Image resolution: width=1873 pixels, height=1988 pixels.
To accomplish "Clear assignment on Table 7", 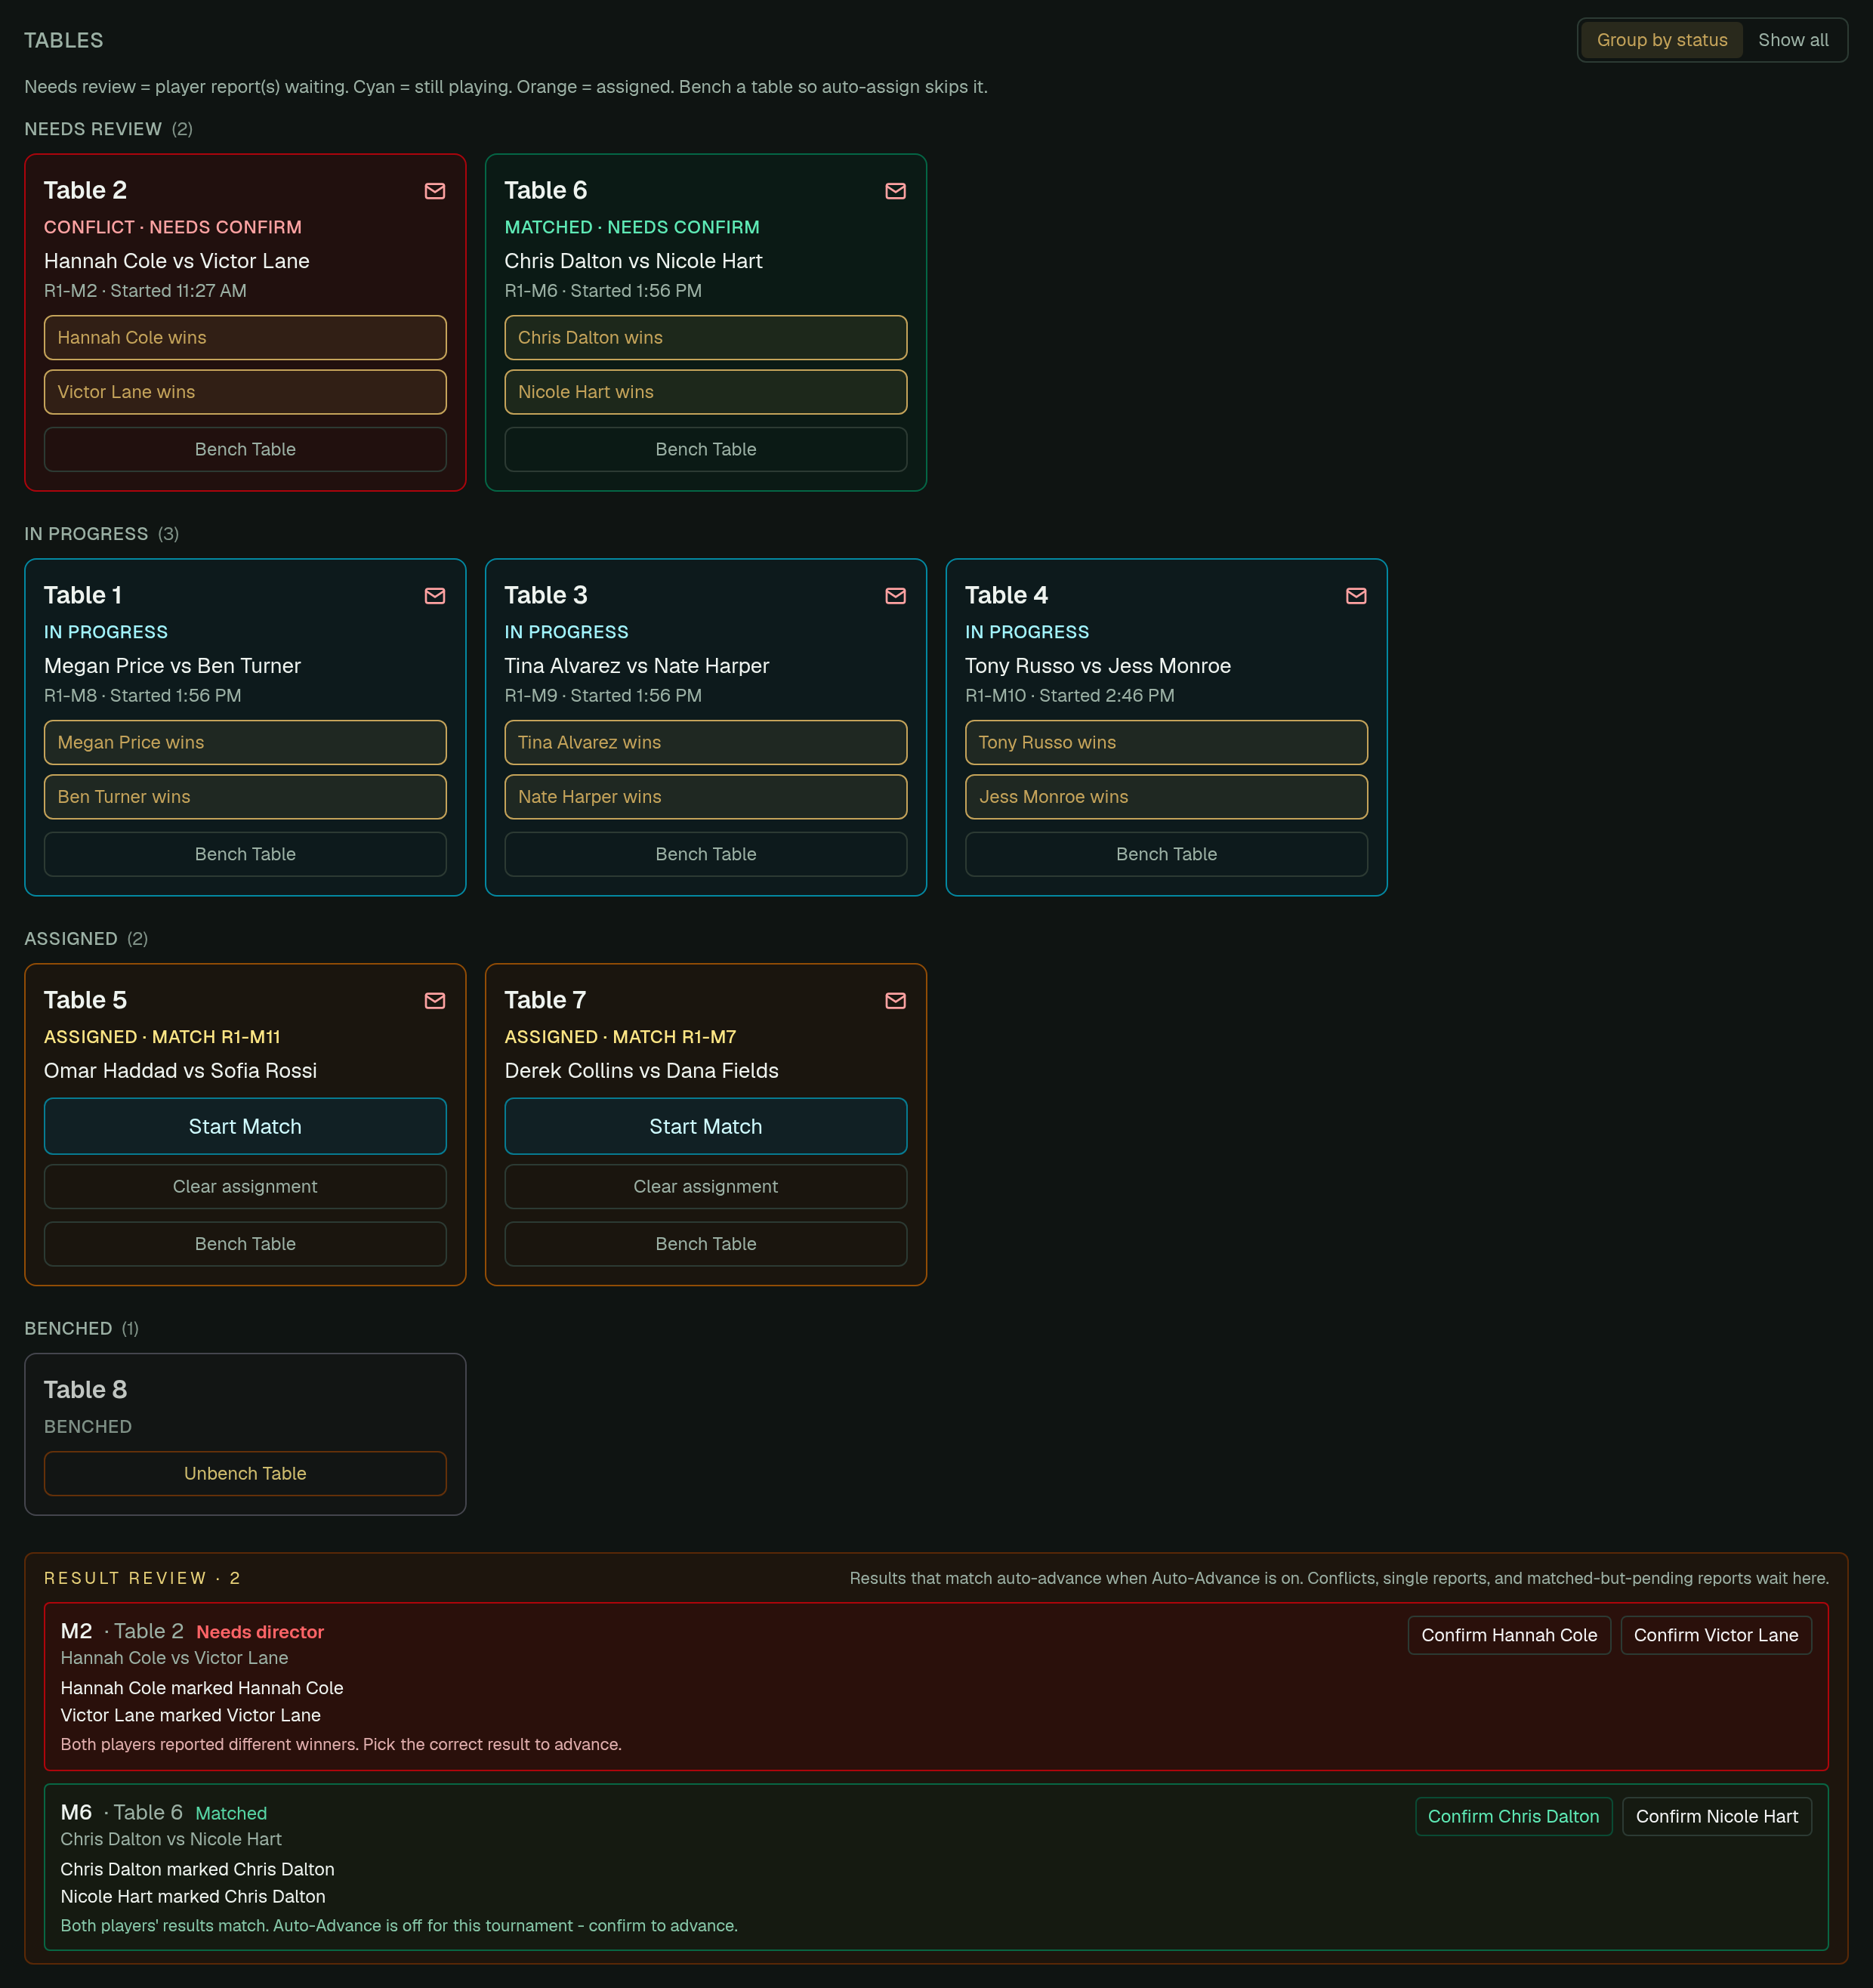I will [706, 1187].
